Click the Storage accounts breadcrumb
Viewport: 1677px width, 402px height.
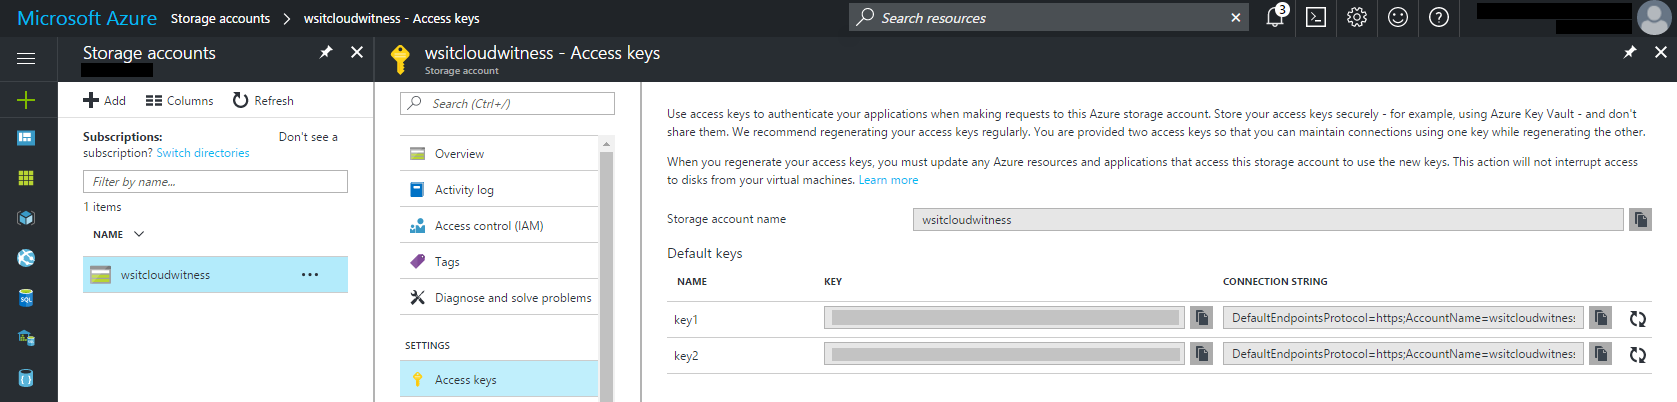[220, 18]
